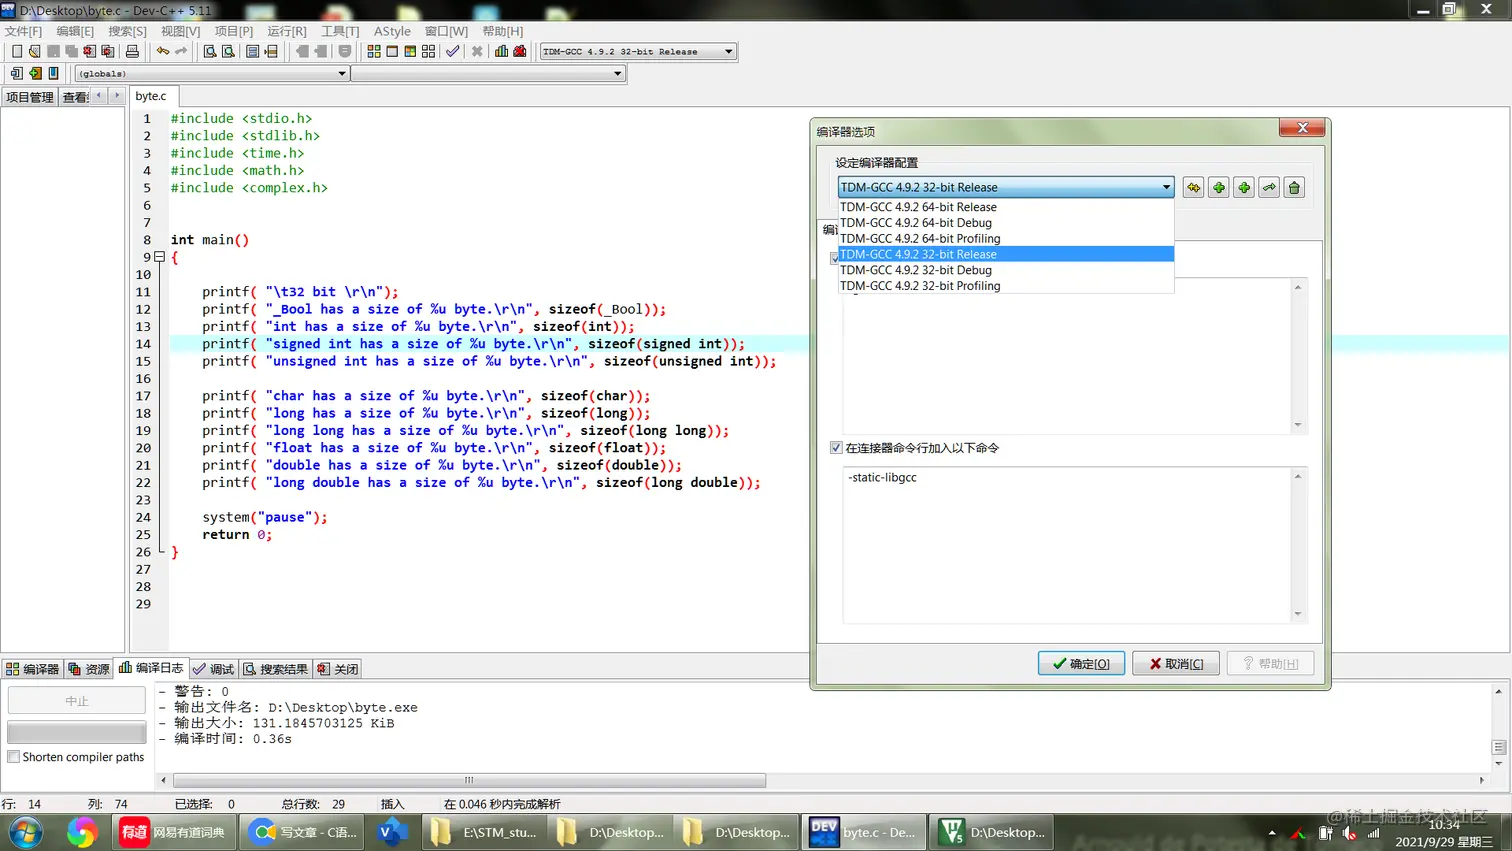Open the (globals) scope dropdown
The image size is (1512, 851).
(212, 73)
